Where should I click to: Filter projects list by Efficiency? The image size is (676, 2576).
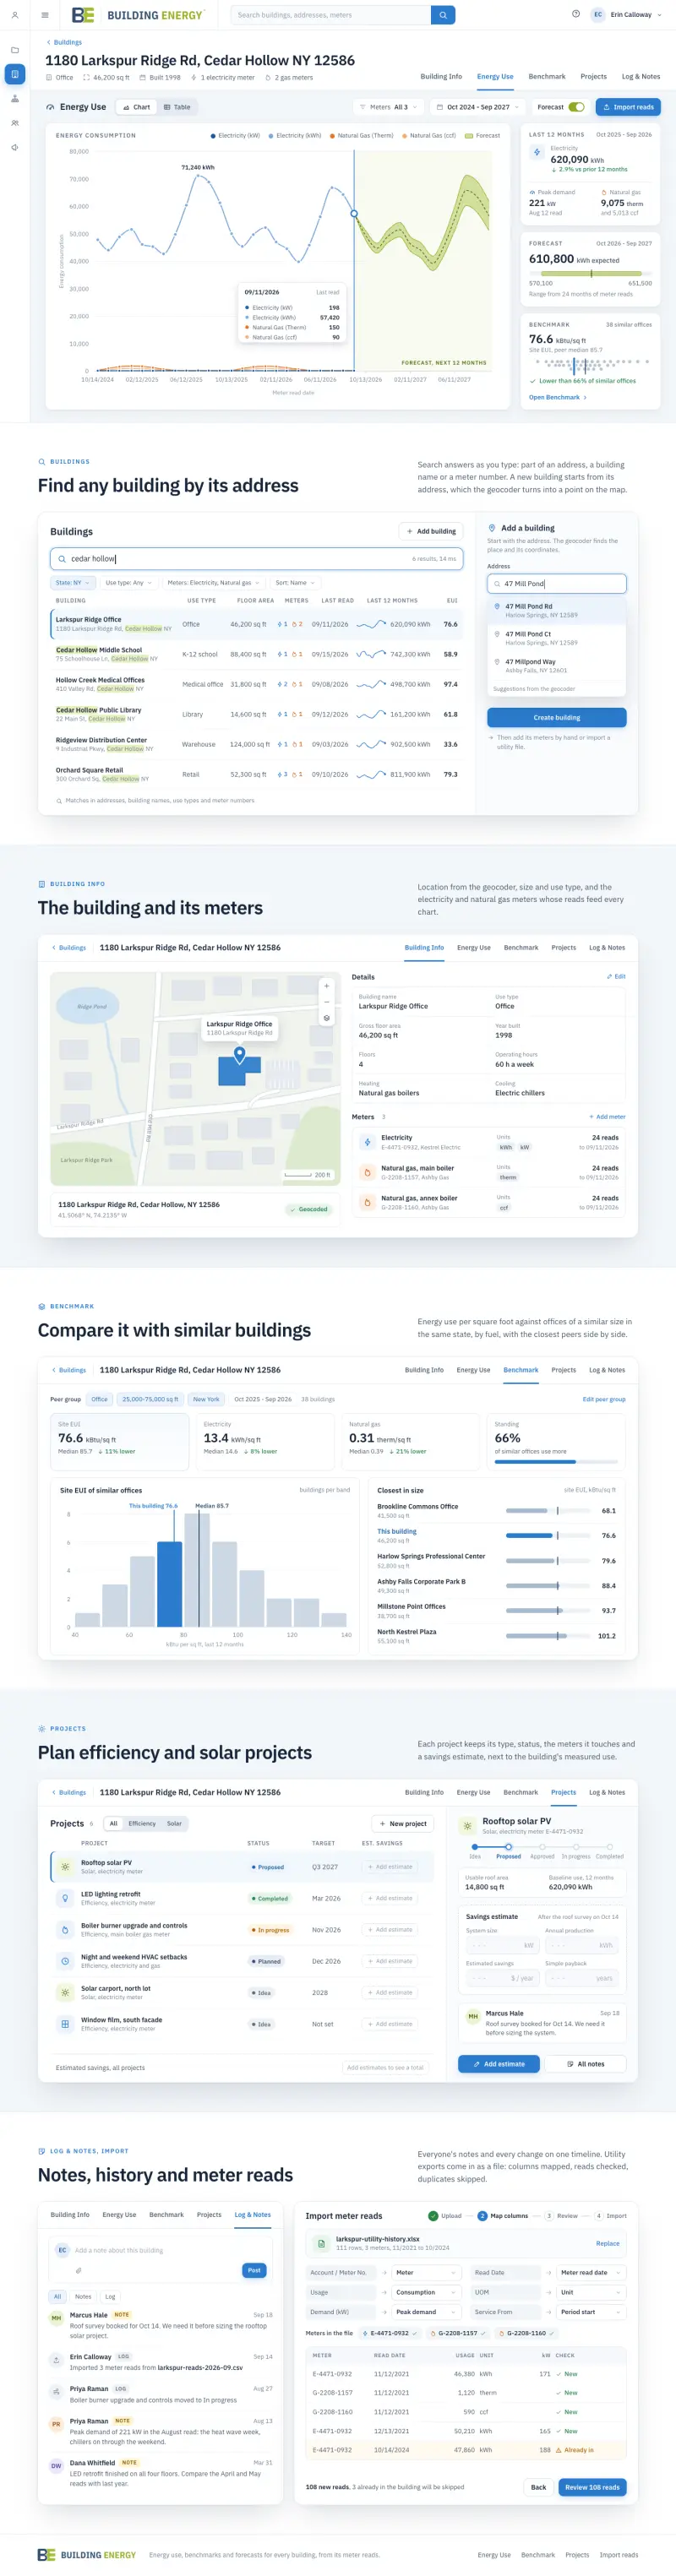[x=142, y=1823]
